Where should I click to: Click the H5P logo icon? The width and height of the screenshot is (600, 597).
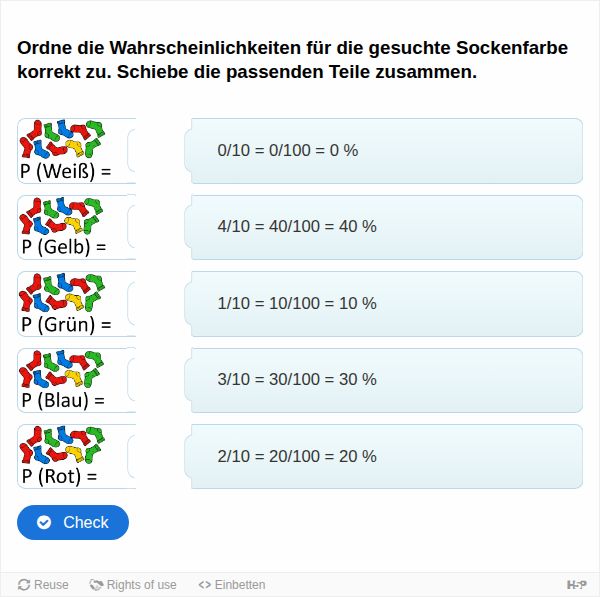(x=576, y=585)
